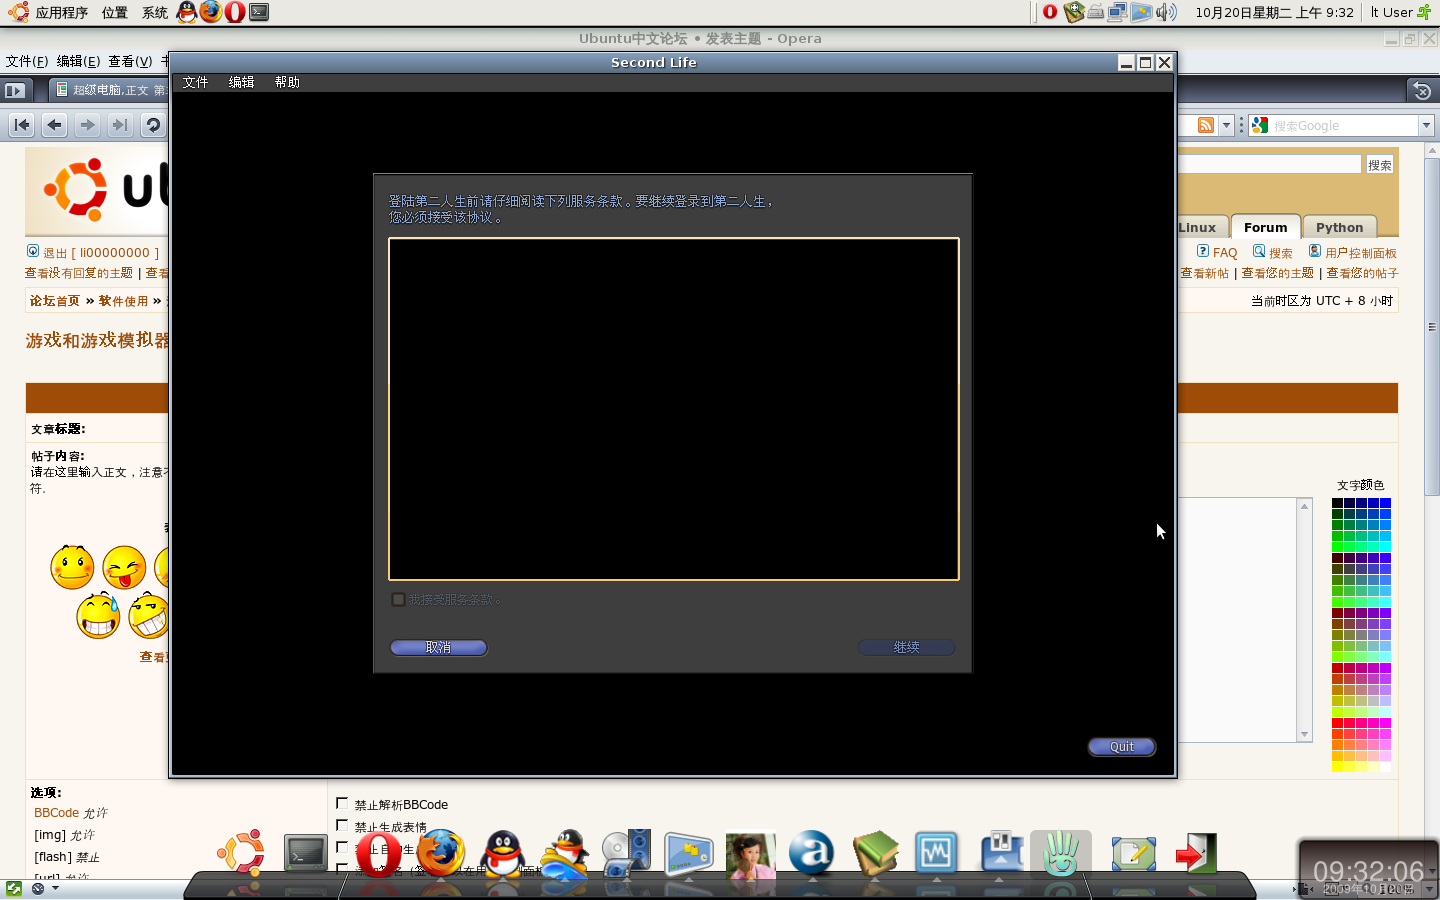
Task: Open green book dock icon
Action: 875,853
